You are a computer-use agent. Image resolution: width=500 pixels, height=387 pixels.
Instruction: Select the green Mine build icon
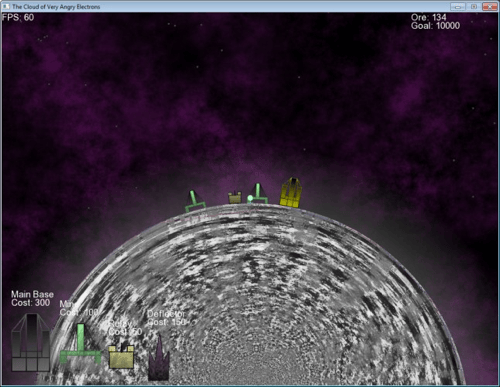80,343
